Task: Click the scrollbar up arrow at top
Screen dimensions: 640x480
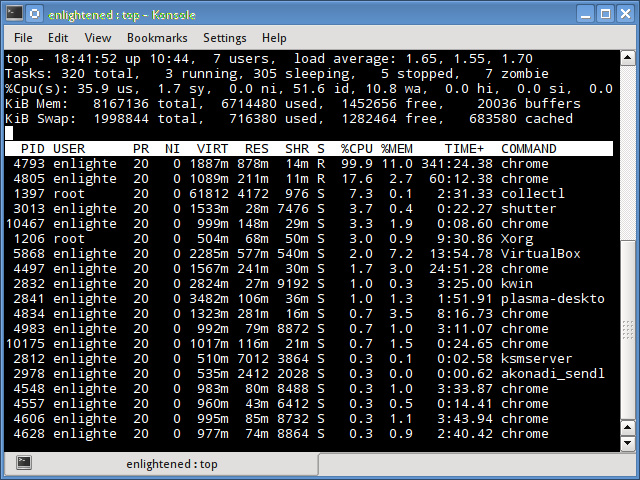Action: (628, 57)
